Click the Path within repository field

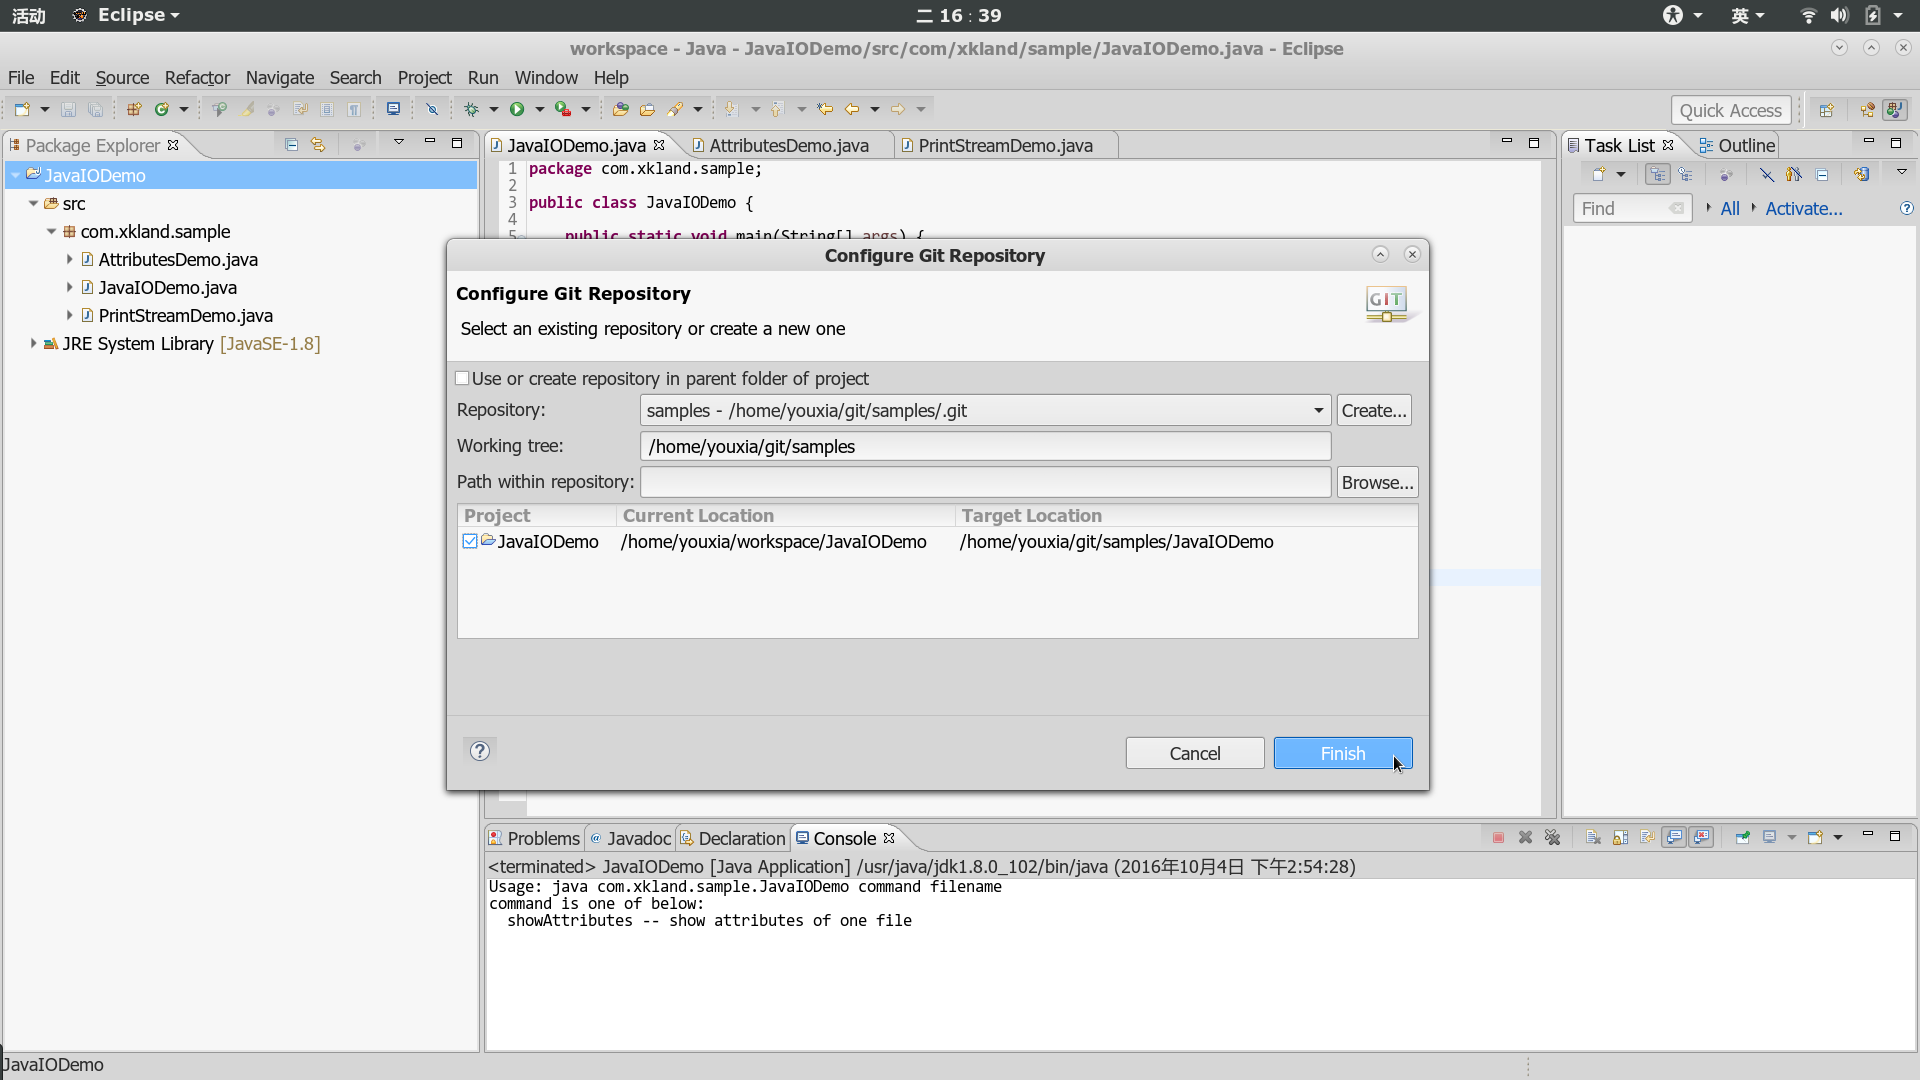[x=985, y=482]
